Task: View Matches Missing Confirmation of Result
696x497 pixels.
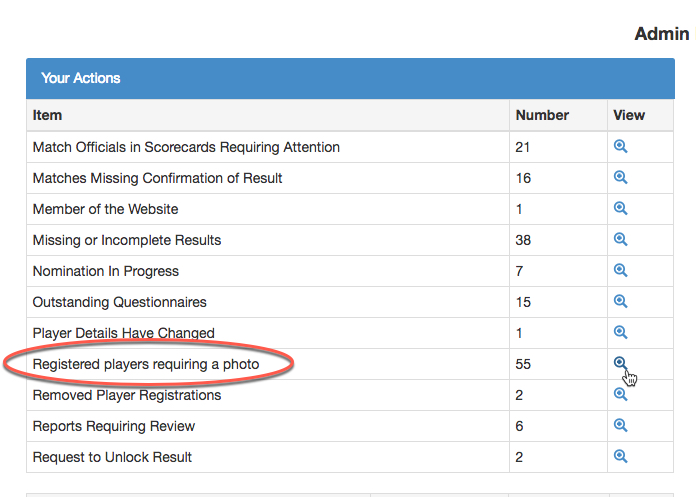Action: tap(620, 178)
